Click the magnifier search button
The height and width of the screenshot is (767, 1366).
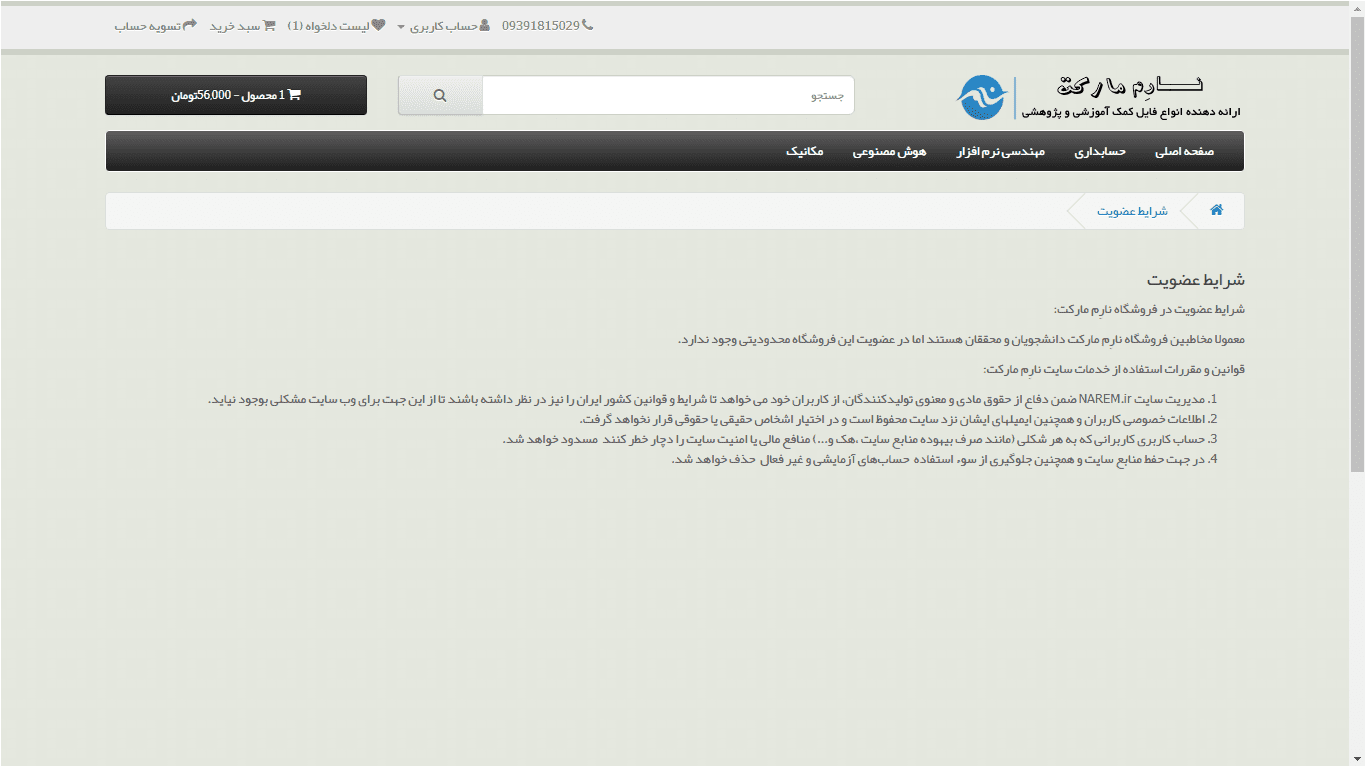440,95
